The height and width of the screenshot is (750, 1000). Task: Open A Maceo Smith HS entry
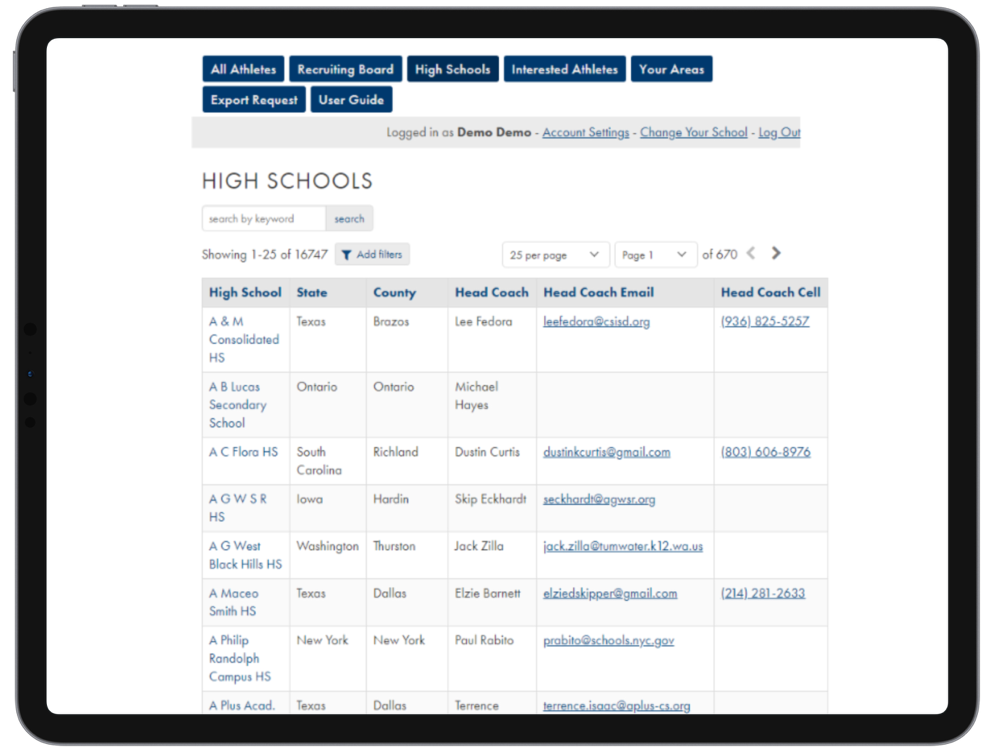click(x=234, y=602)
